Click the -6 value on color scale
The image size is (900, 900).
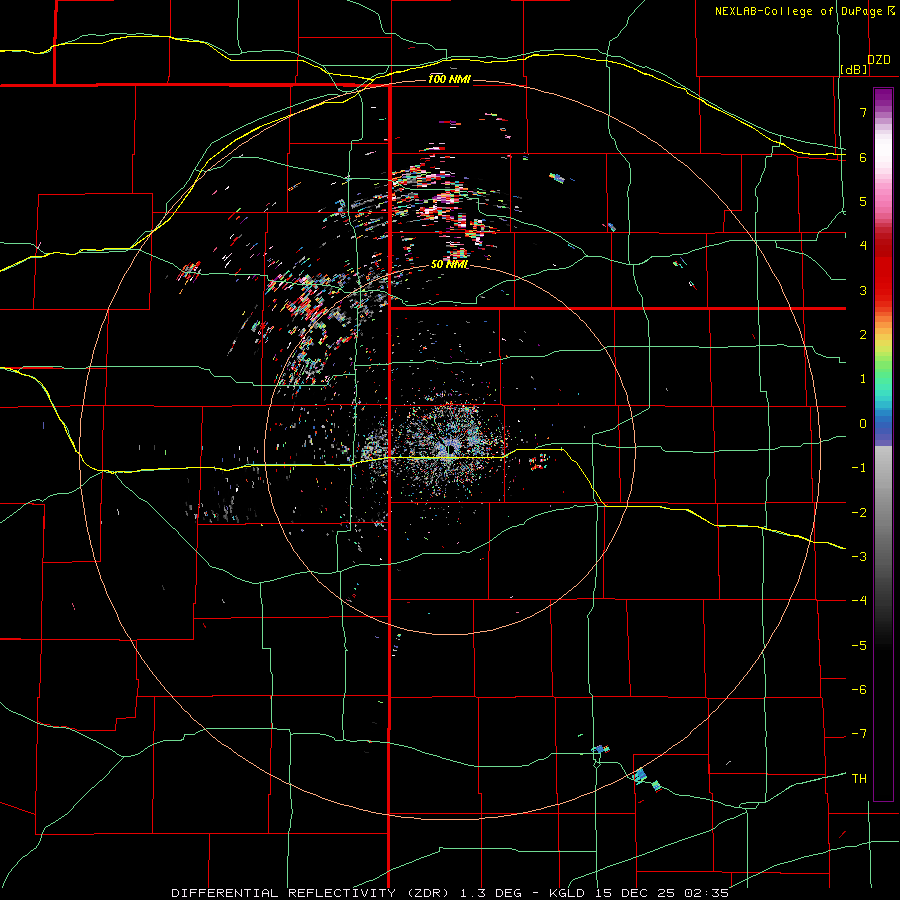[x=859, y=690]
